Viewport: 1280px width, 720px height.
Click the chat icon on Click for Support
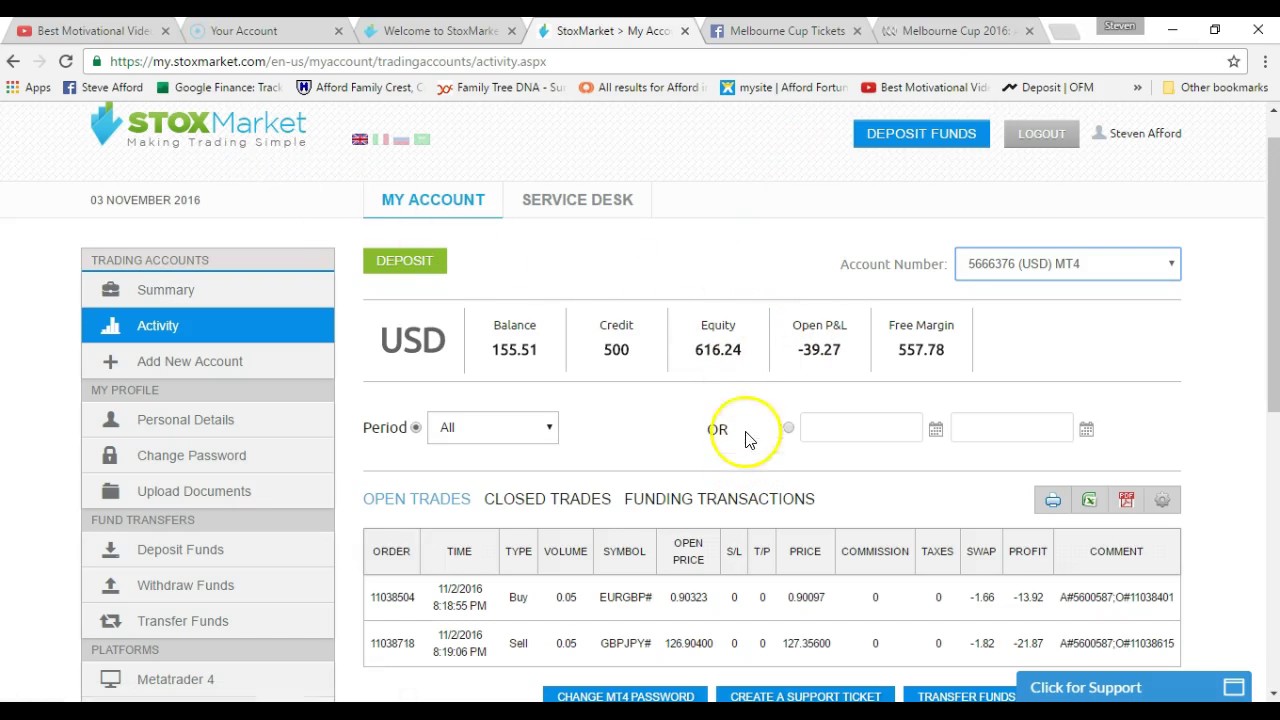(1234, 687)
